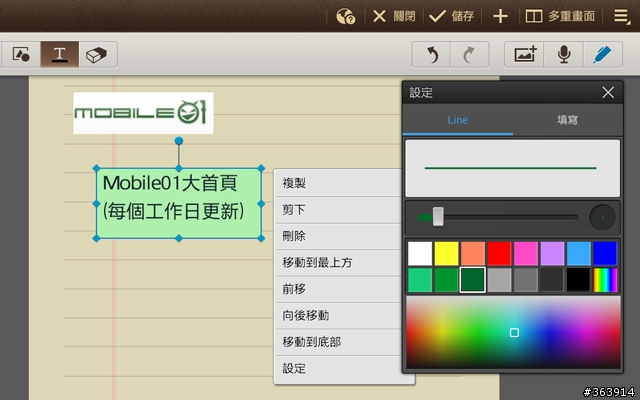Start voice recording with microphone icon
The image size is (640, 400).
tap(564, 54)
